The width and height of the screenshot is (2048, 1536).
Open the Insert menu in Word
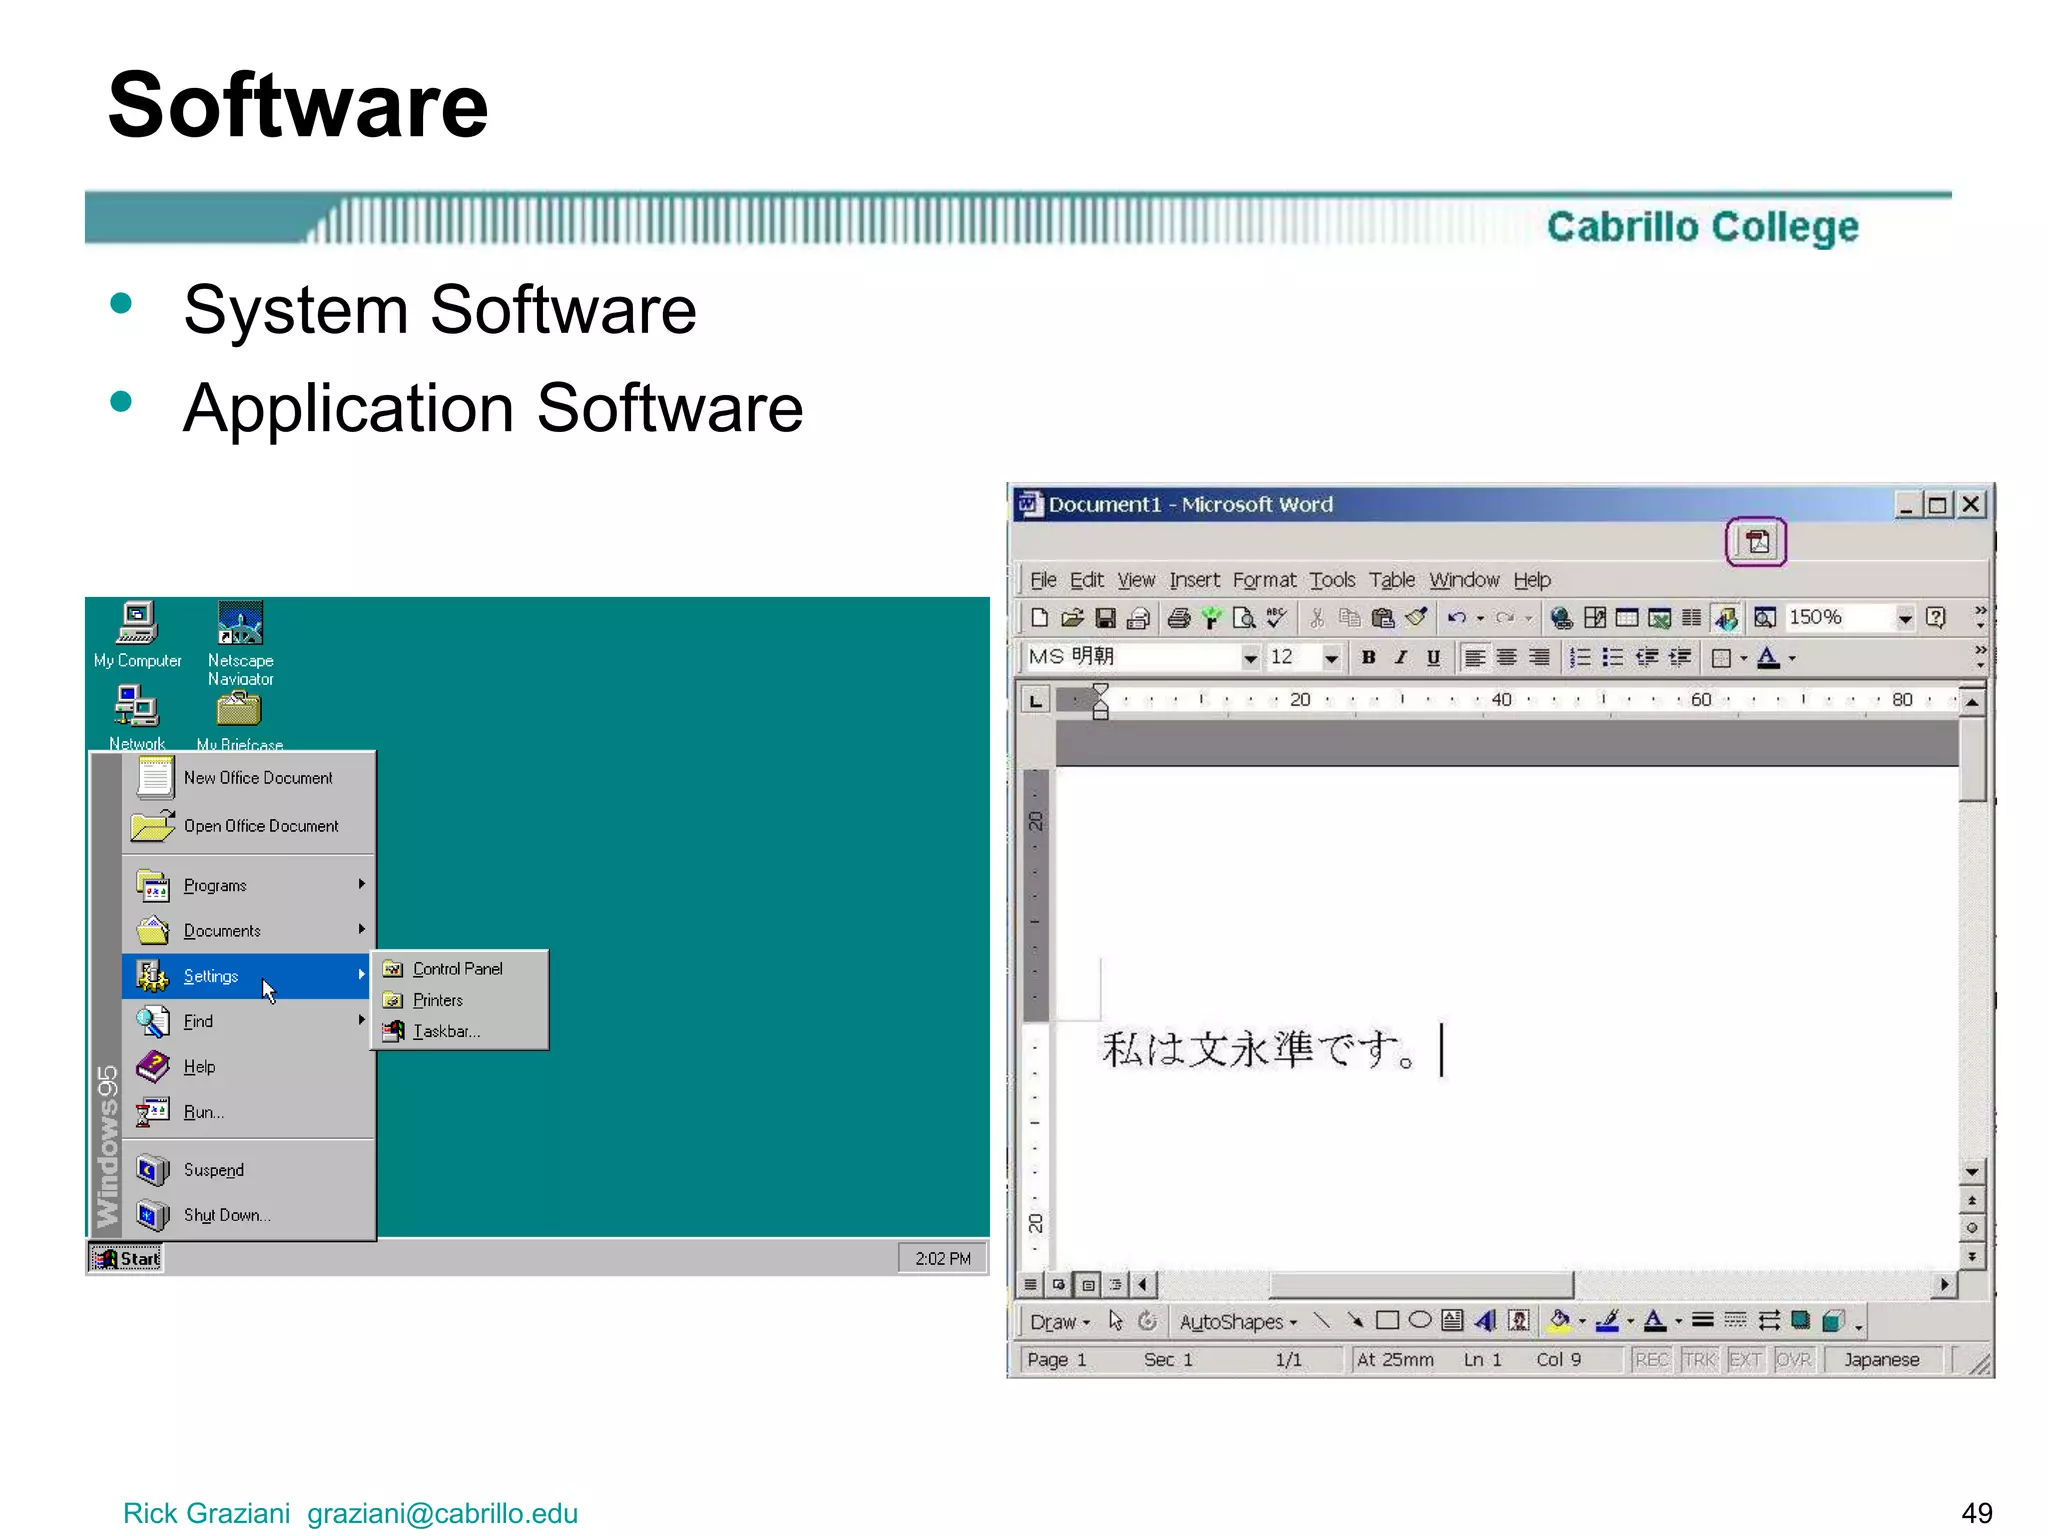click(x=1195, y=580)
